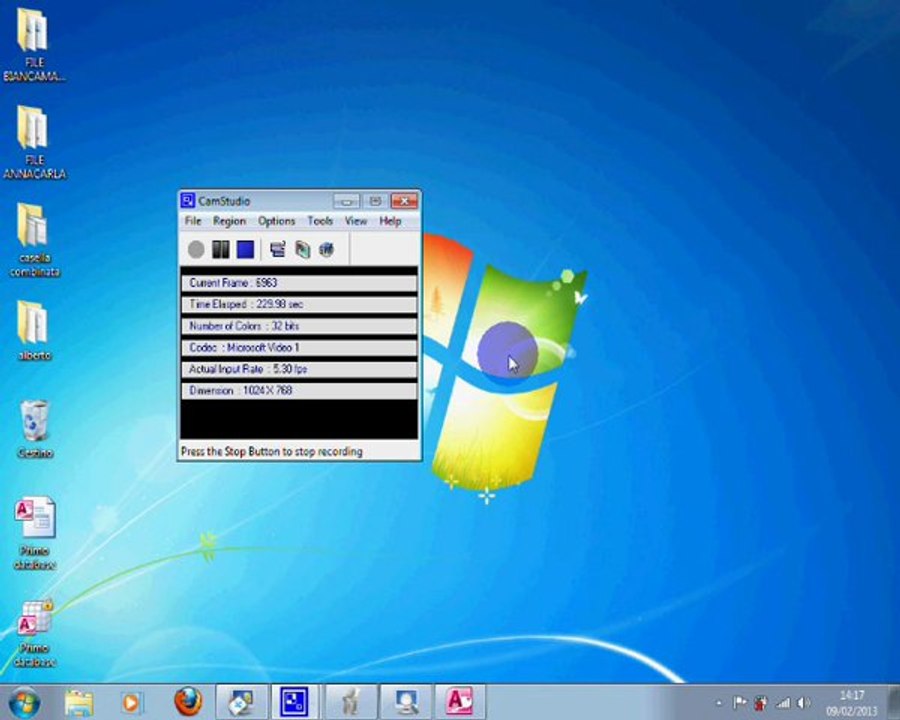The image size is (900, 720).
Task: Select the locked Primo database icon
Action: pos(34,633)
